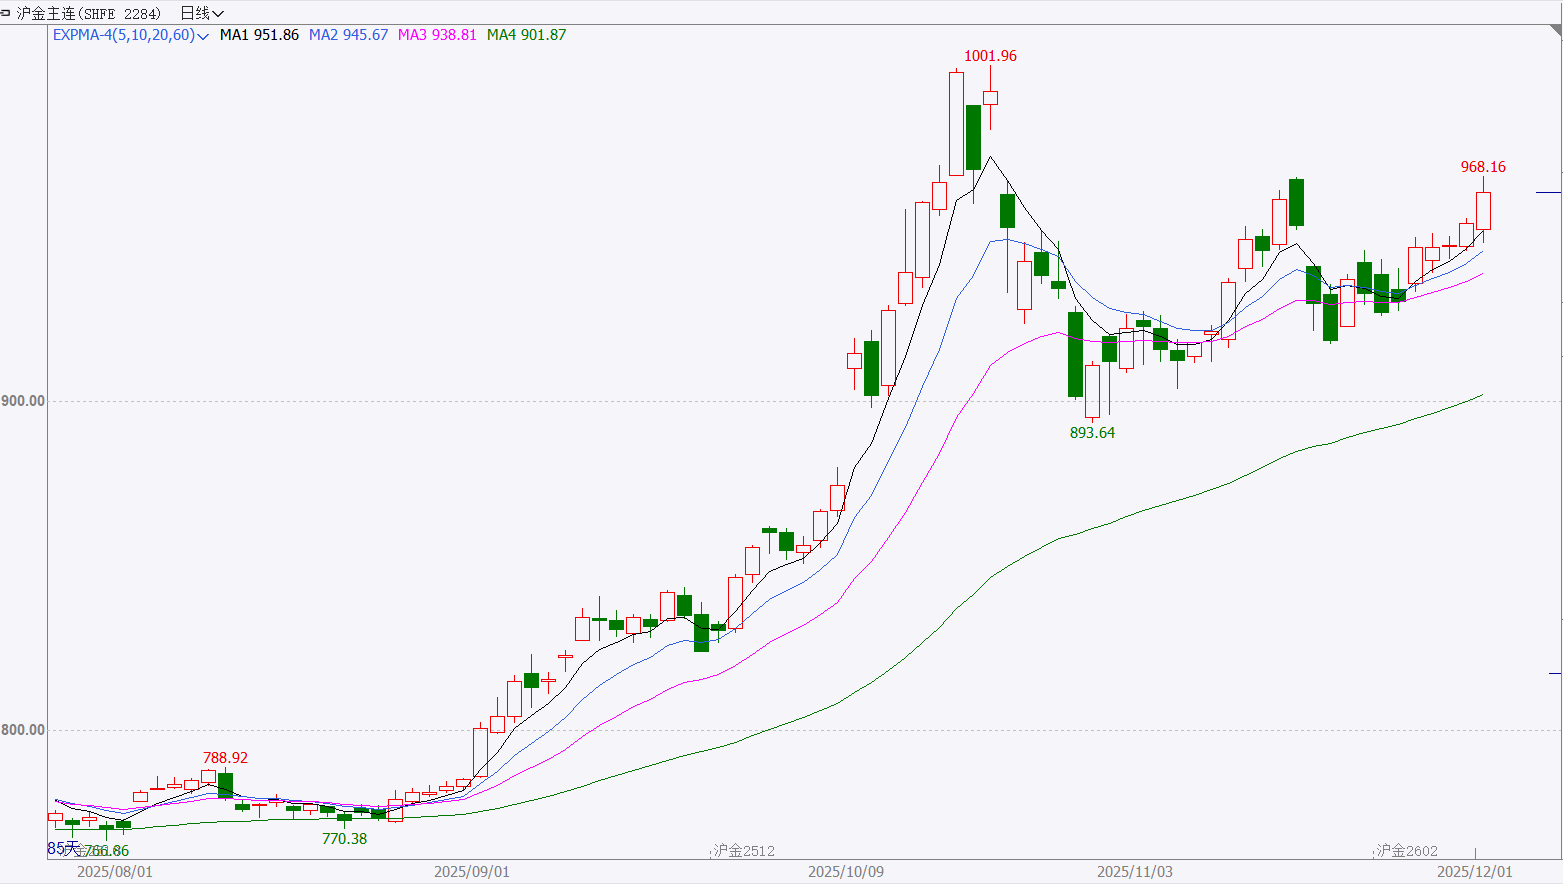
Task: Click the green MA4 901.87 label
Action: (x=526, y=35)
